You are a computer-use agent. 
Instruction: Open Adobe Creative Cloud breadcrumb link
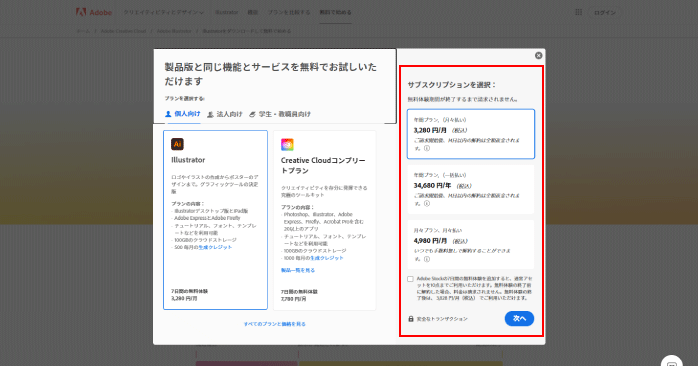(x=123, y=31)
